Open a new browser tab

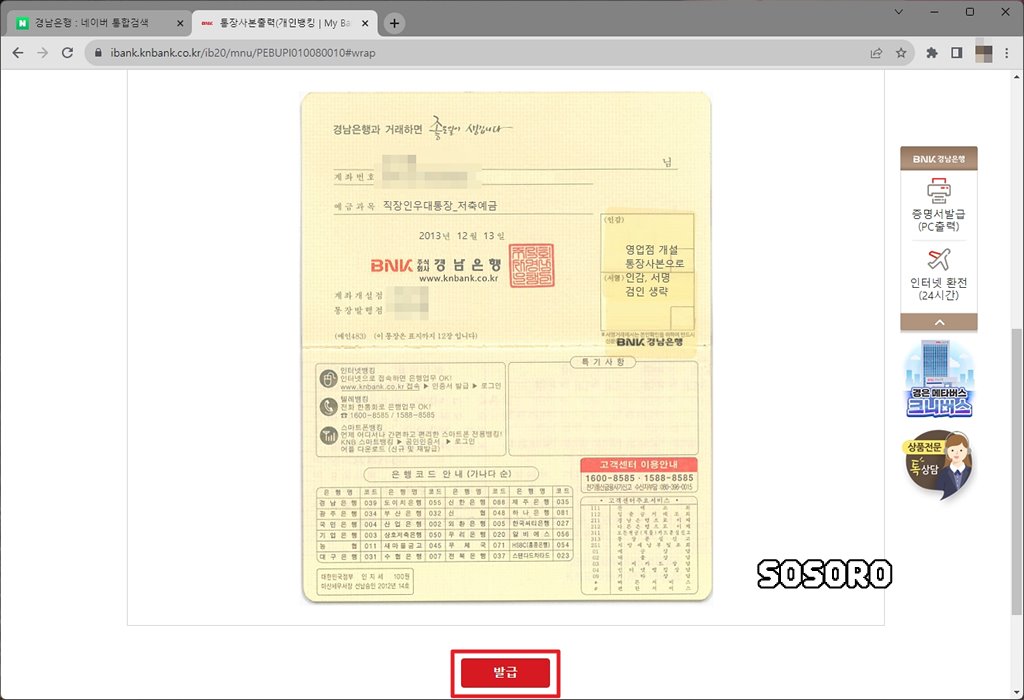394,23
